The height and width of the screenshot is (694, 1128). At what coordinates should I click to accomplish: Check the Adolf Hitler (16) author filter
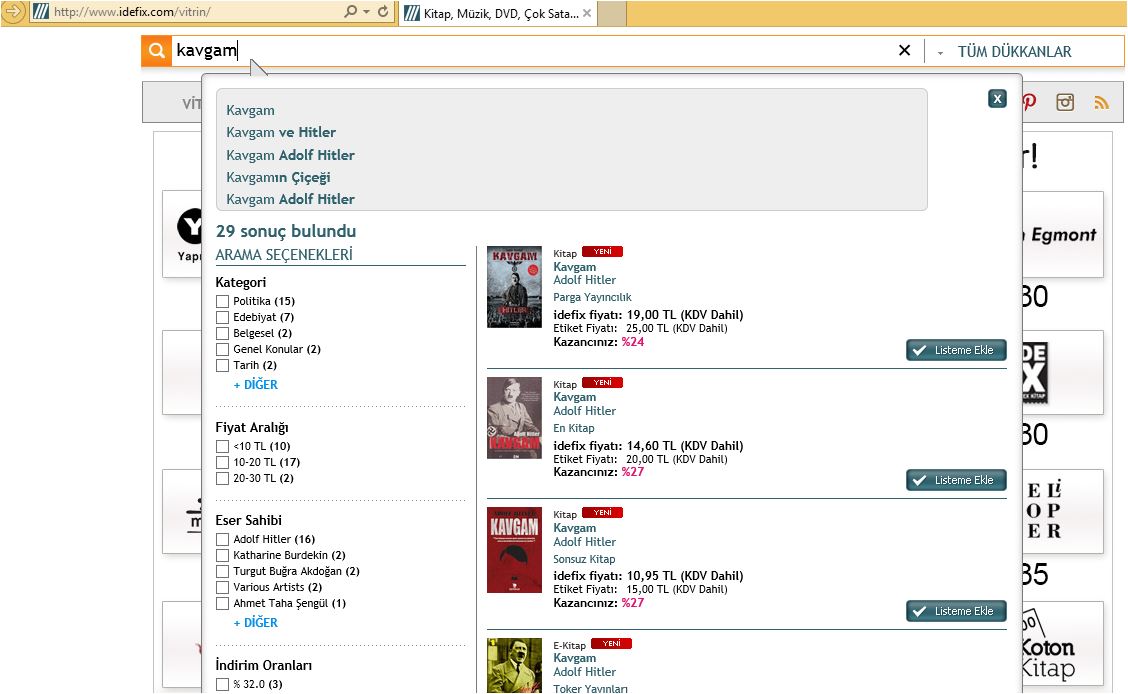[x=223, y=539]
